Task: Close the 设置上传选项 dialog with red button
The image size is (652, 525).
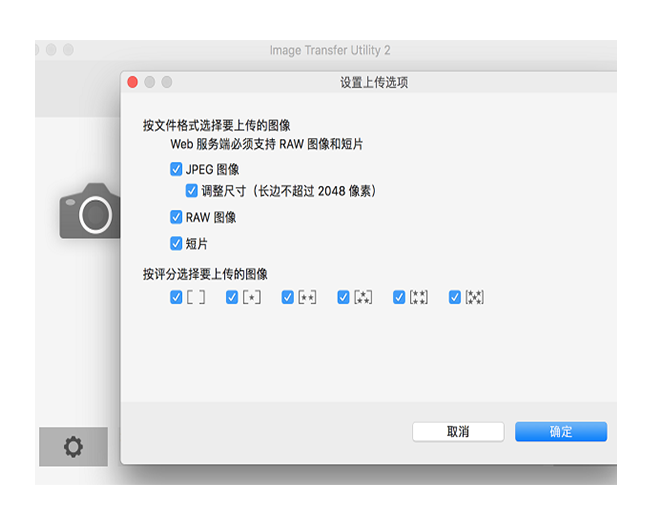Action: point(133,82)
